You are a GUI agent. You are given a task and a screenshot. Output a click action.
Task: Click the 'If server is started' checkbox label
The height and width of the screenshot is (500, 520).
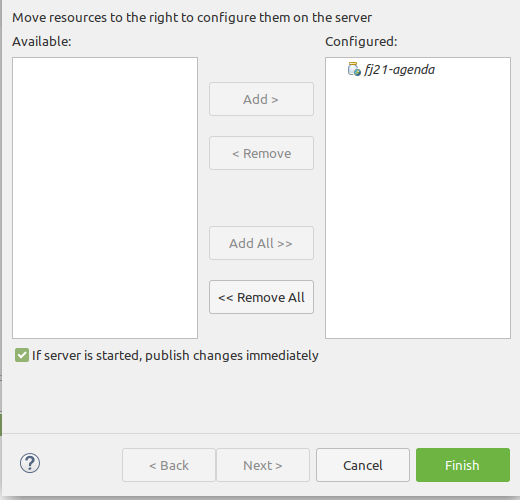[175, 355]
